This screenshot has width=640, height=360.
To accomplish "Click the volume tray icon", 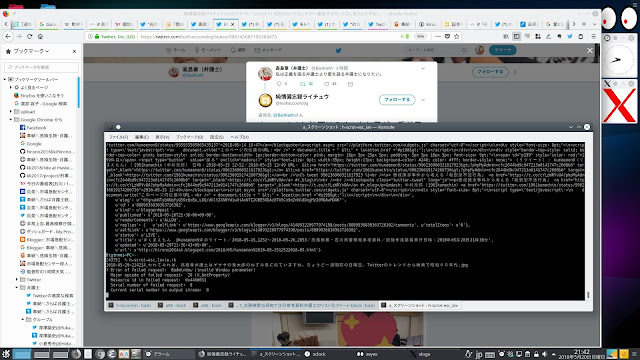I will pos(544,354).
